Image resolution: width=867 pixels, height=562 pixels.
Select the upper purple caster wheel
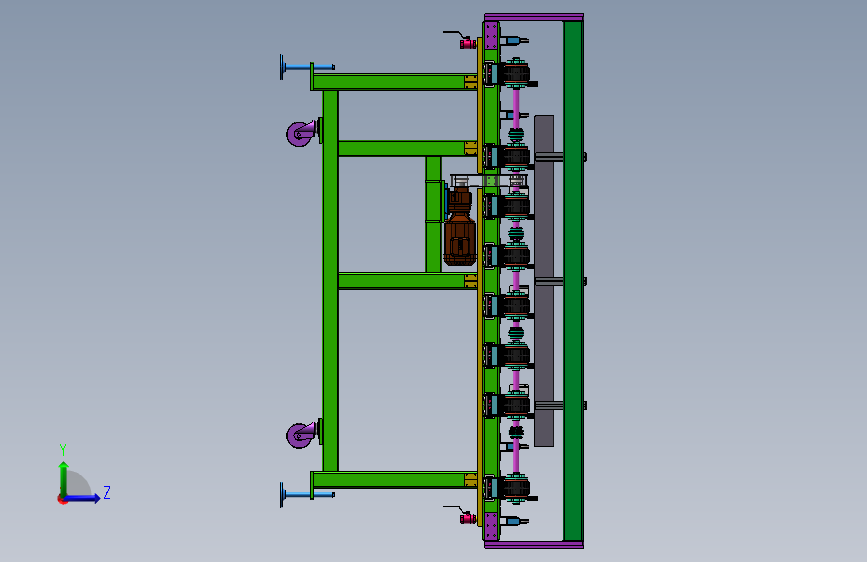tap(299, 134)
